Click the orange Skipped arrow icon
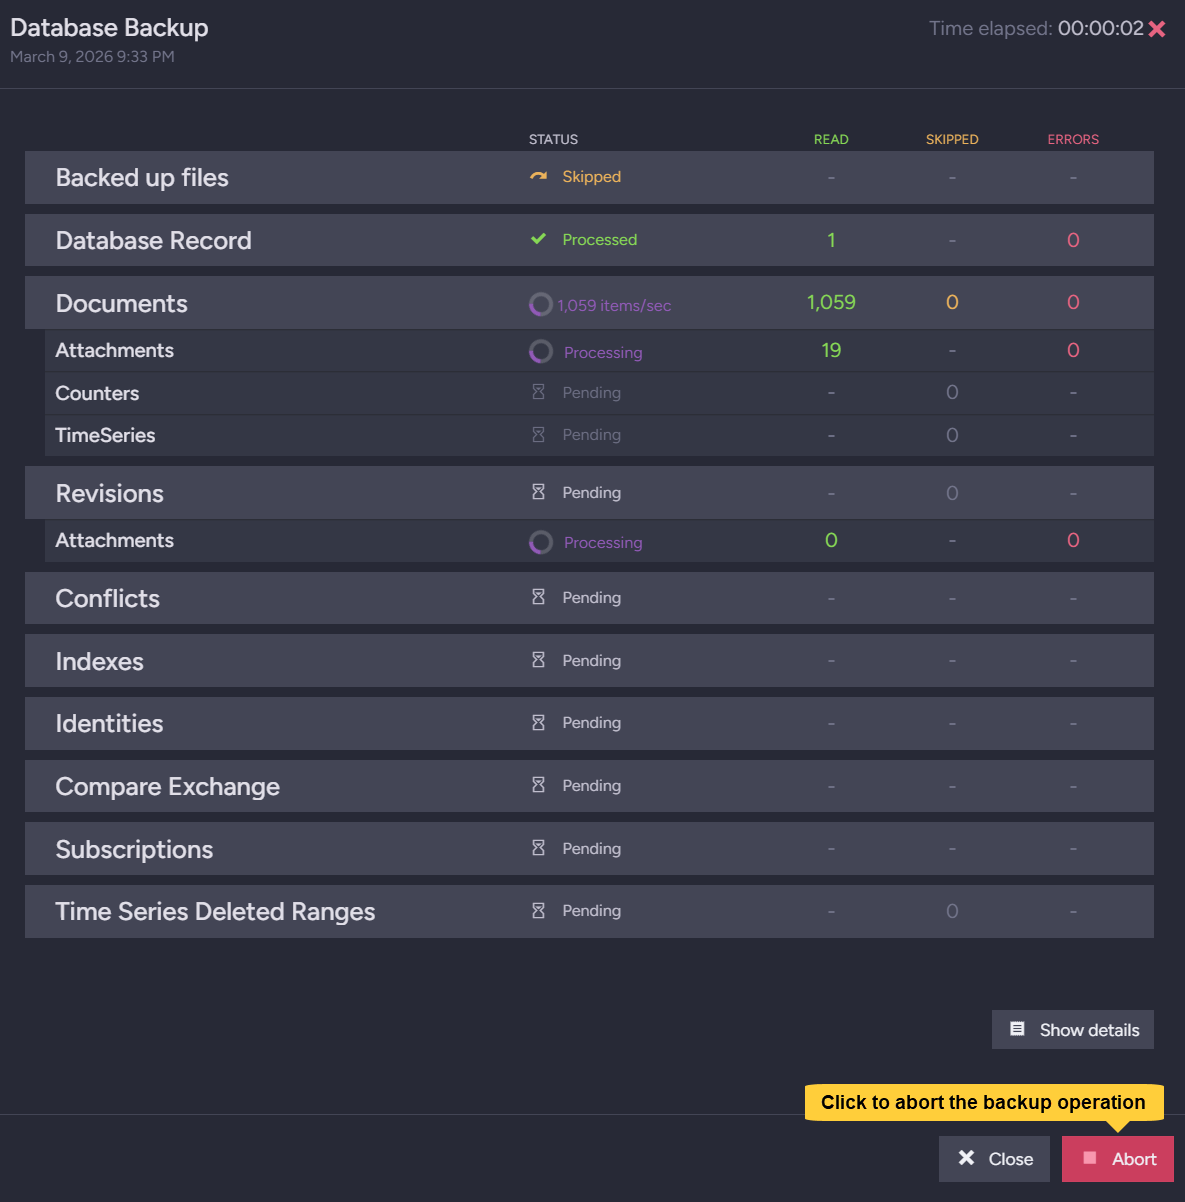Screen dimensions: 1185x1202 coord(538,177)
